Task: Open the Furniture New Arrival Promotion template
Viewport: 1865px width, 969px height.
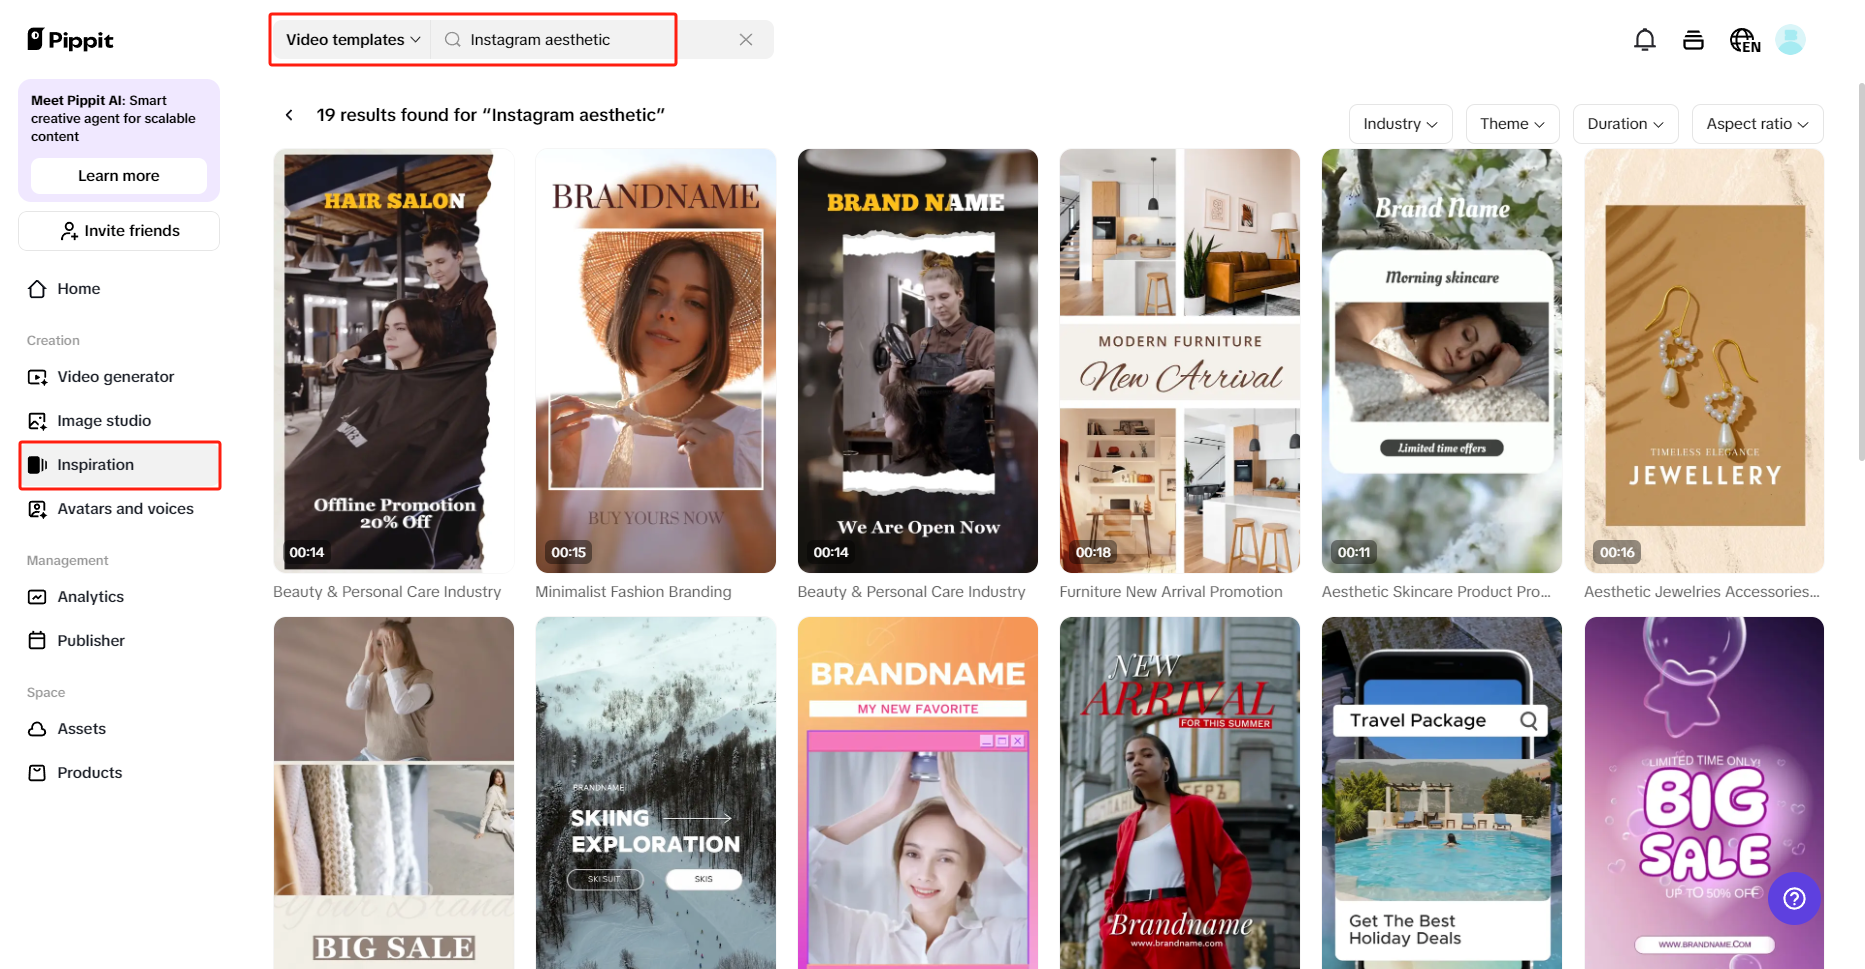Action: pyautogui.click(x=1179, y=360)
